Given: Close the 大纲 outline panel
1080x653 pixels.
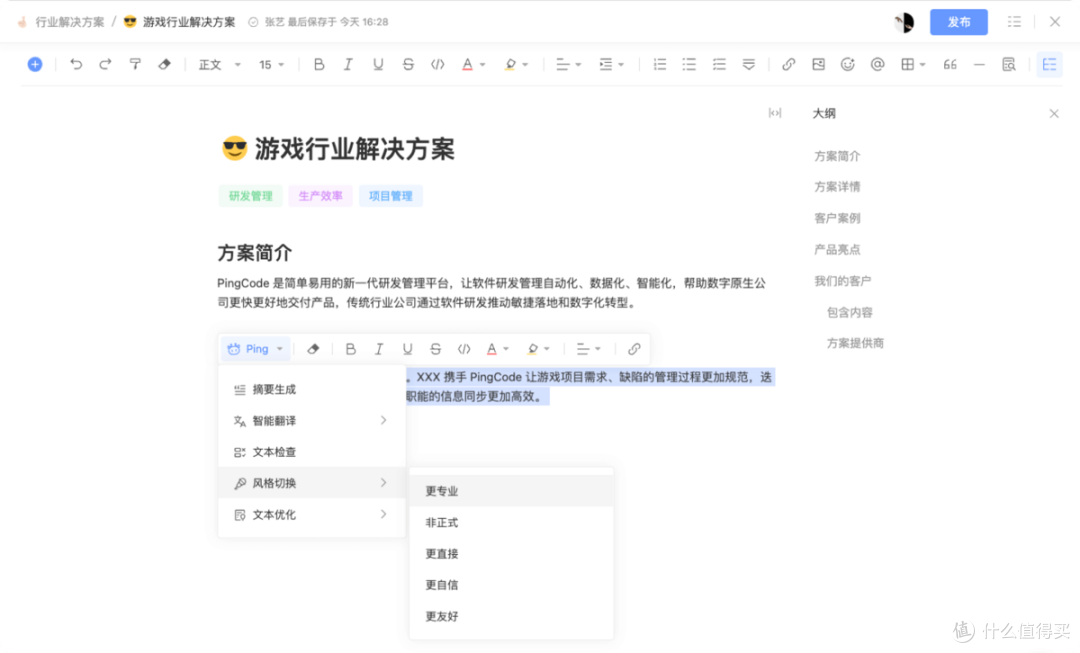Looking at the screenshot, I should pos(1054,114).
